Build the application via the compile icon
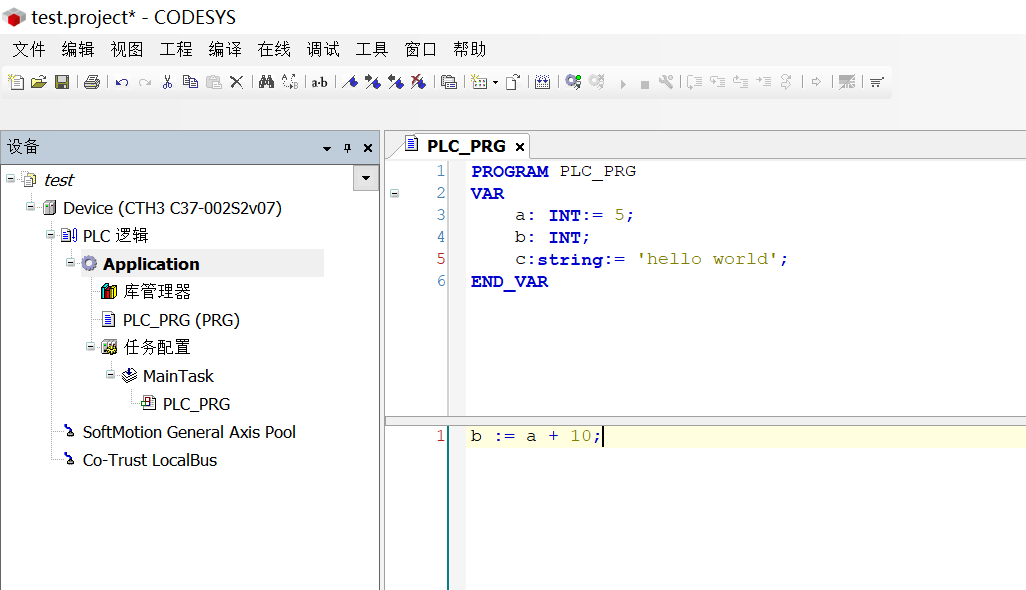This screenshot has width=1026, height=590. click(542, 81)
